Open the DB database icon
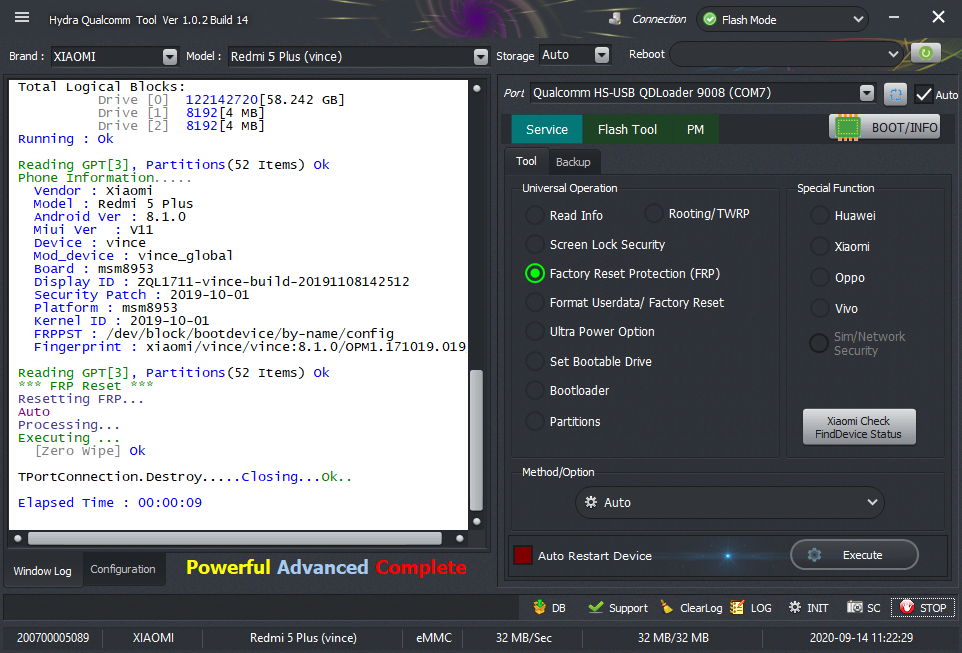 point(539,608)
